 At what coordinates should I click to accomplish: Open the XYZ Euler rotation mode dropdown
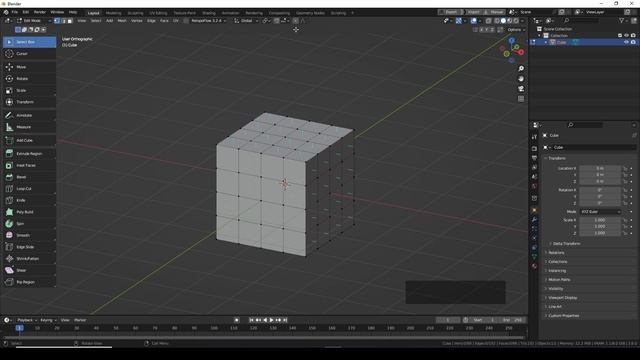[x=600, y=212]
